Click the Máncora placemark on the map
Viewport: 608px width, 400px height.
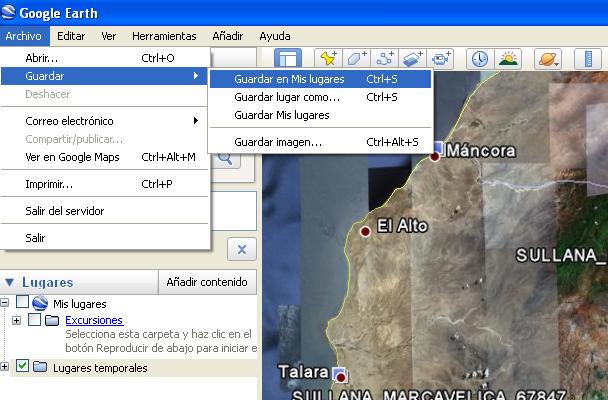tap(437, 150)
